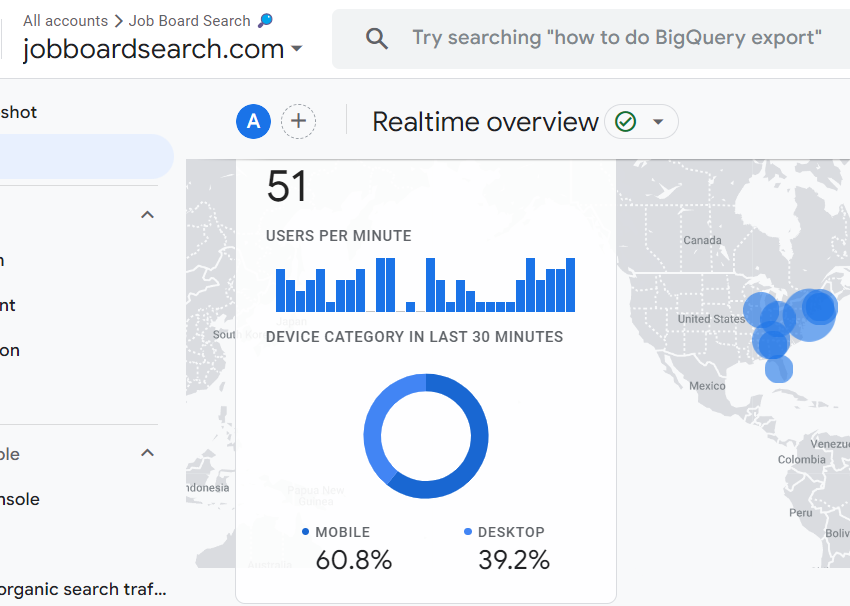850x606 pixels.
Task: Click the MOBILE legend label
Action: tap(343, 532)
